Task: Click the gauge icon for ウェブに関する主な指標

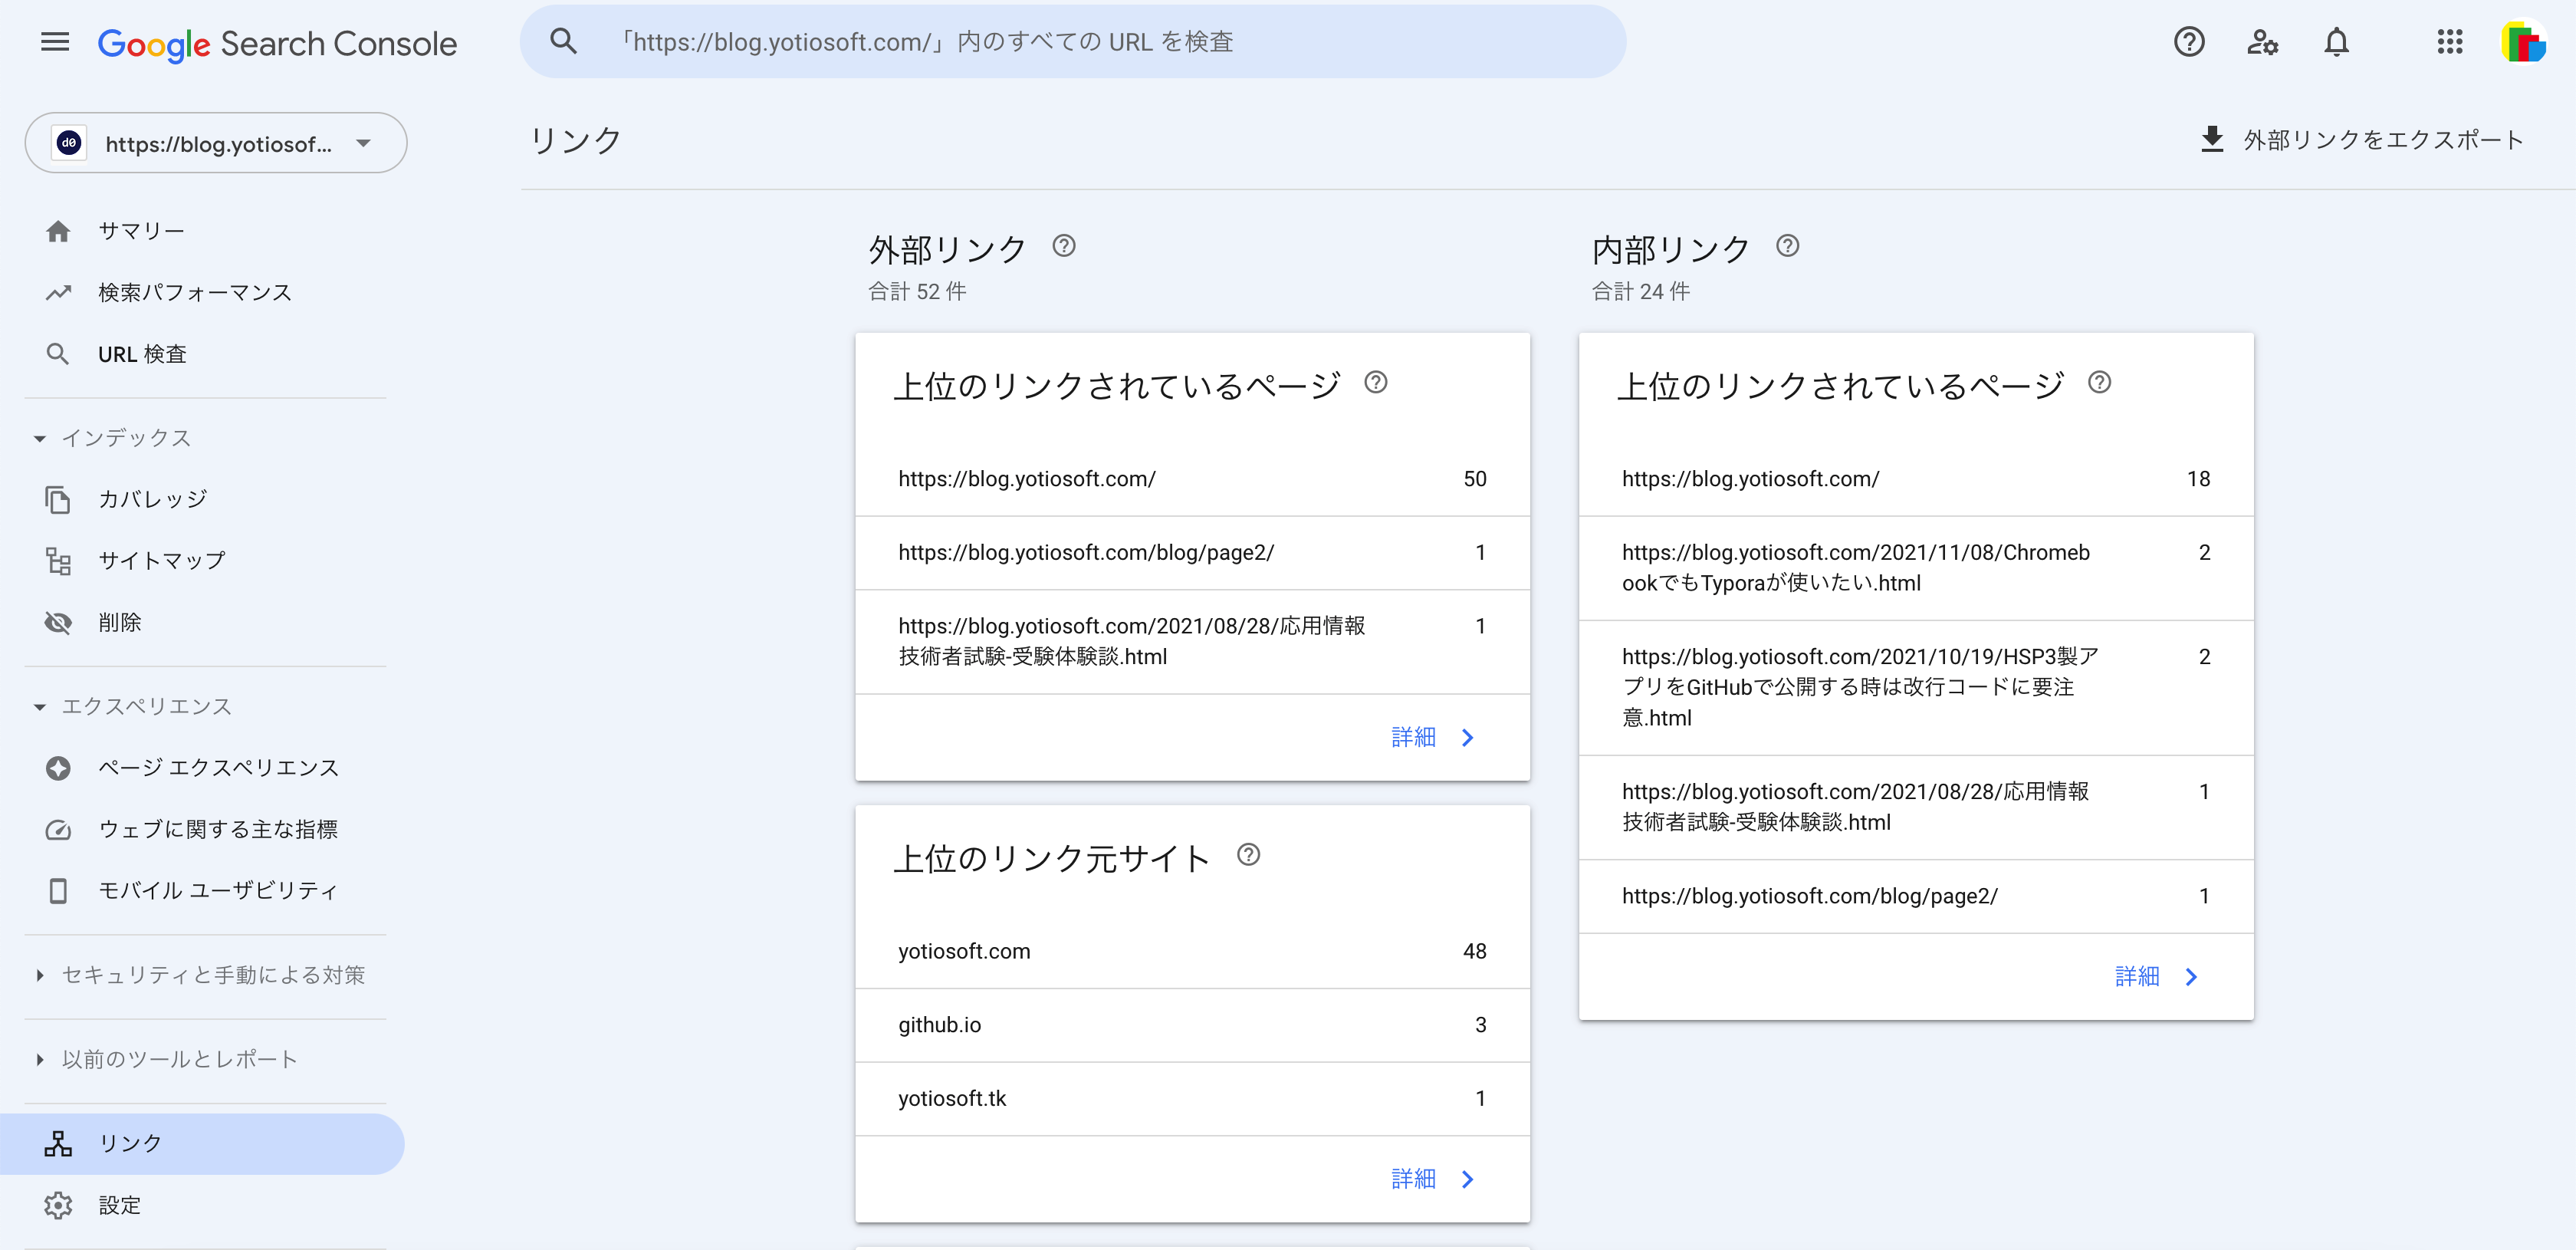Action: click(58, 829)
